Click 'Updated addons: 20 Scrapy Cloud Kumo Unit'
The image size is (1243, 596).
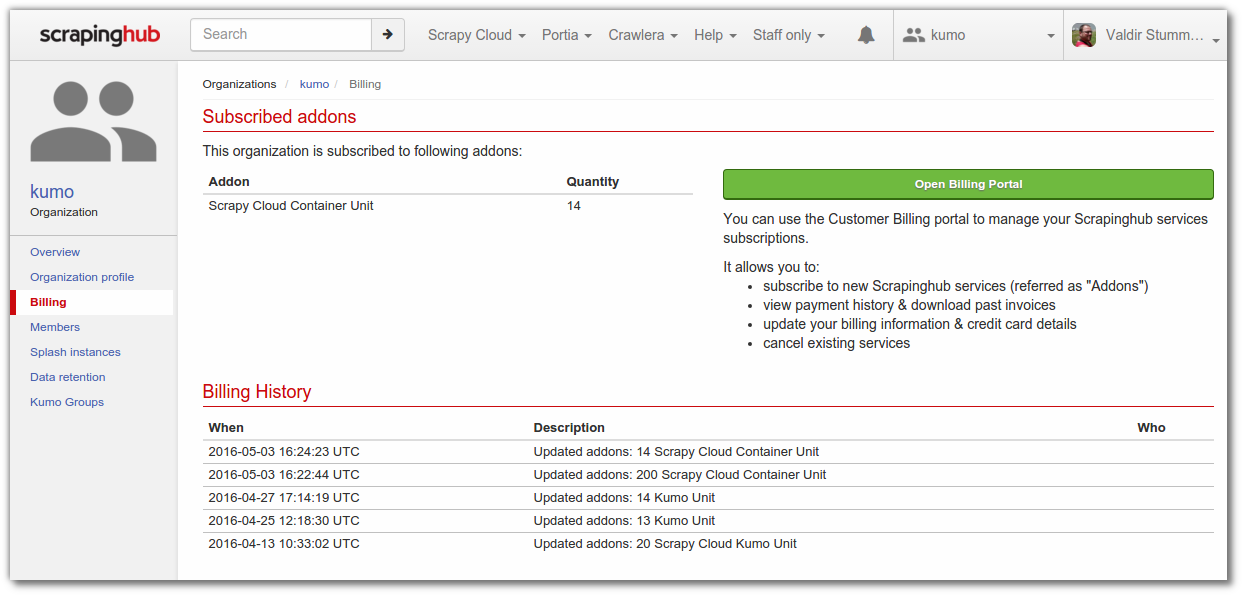pyautogui.click(x=665, y=544)
